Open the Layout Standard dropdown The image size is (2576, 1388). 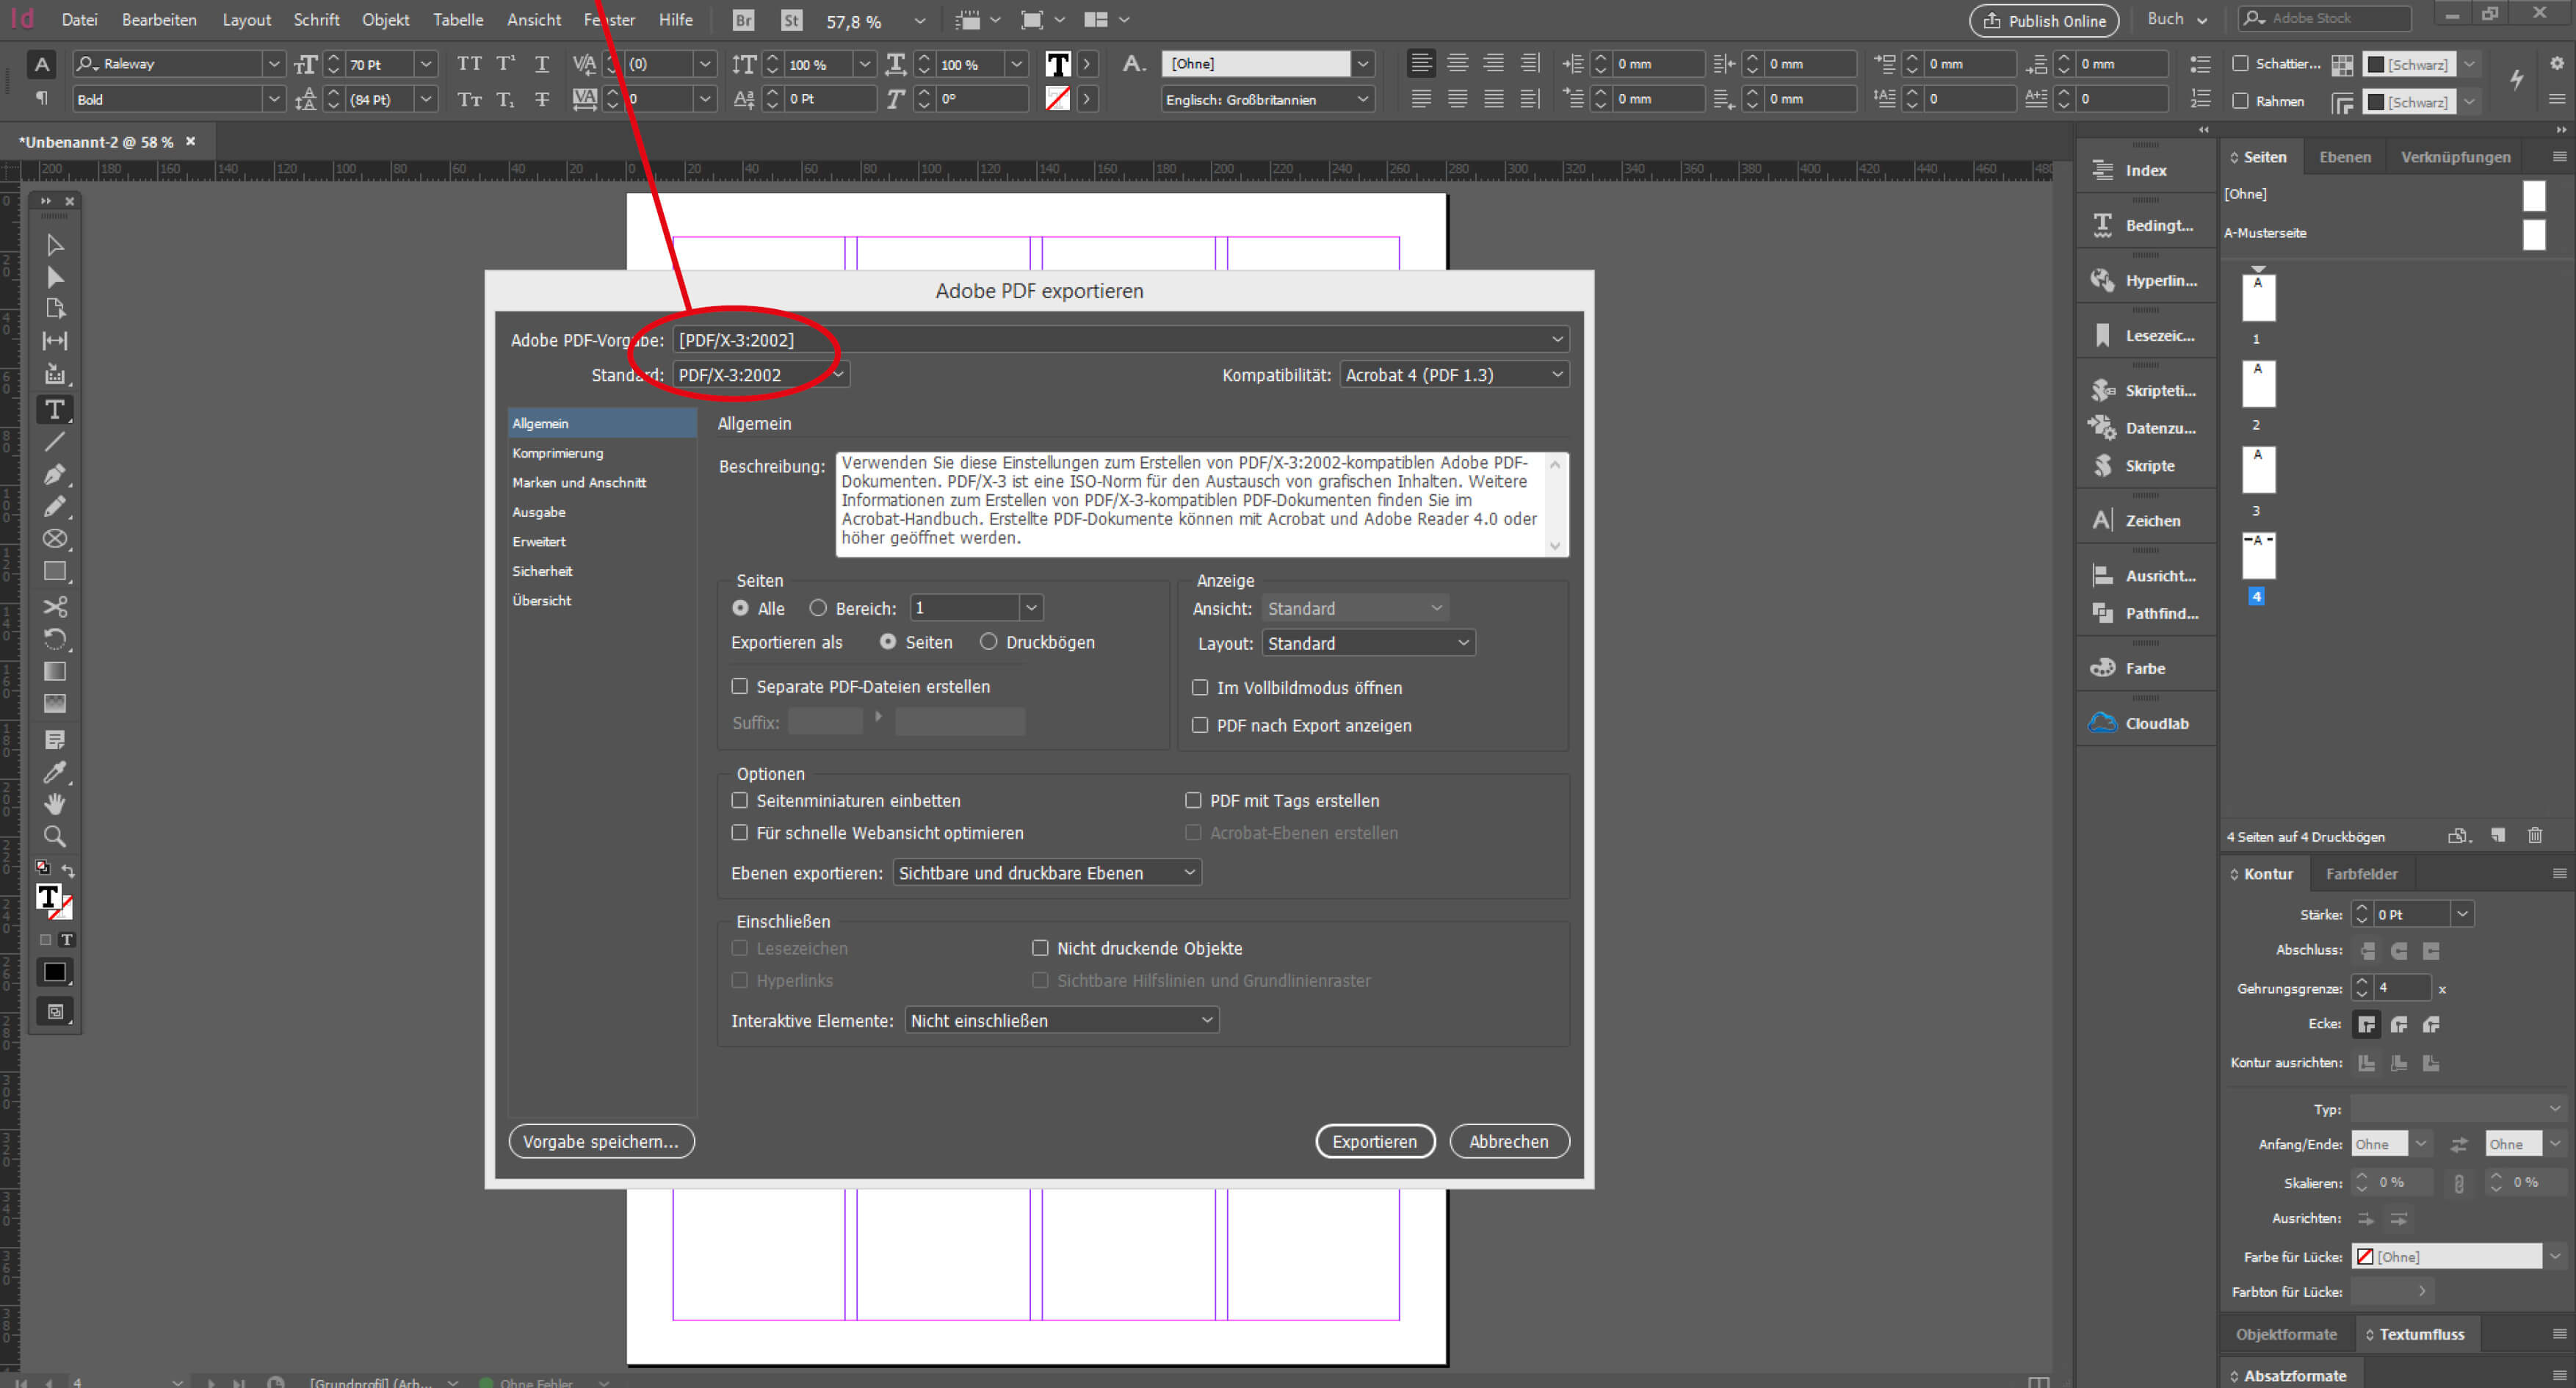pos(1368,643)
